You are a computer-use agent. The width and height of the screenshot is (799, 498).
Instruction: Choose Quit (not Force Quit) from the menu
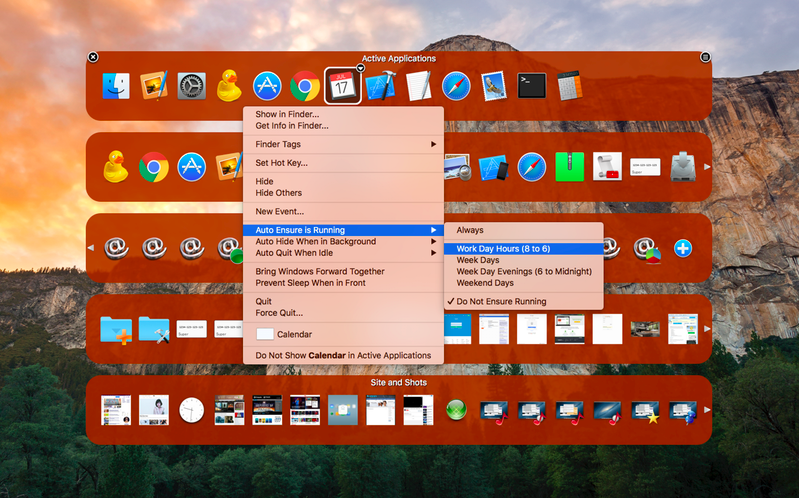click(x=343, y=301)
